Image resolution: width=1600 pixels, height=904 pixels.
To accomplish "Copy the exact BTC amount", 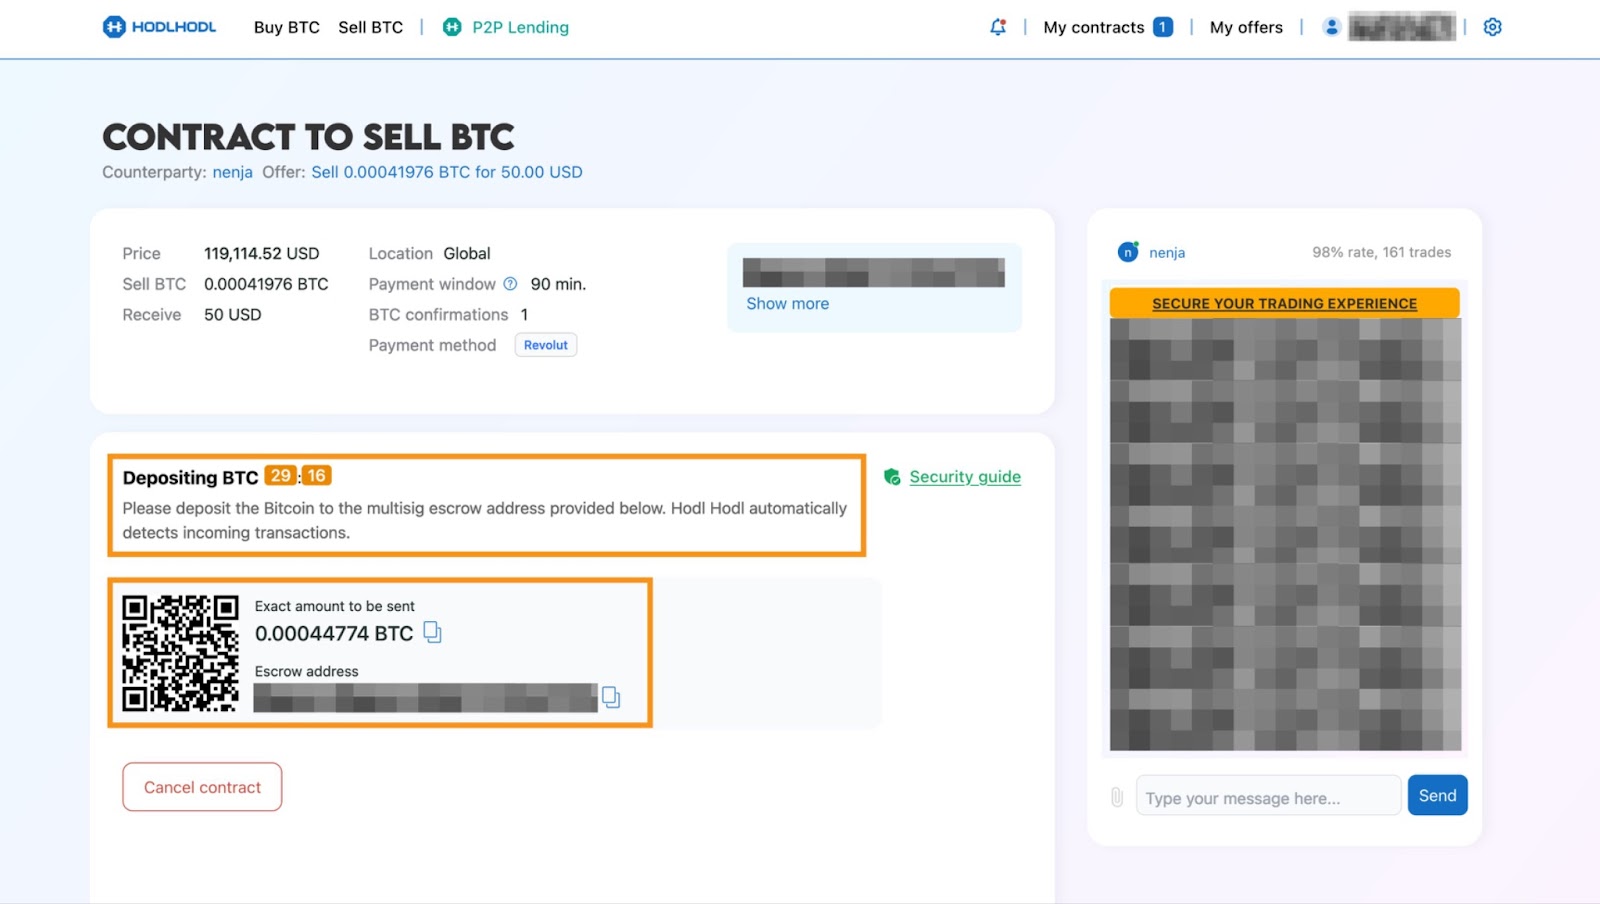I will click(432, 633).
